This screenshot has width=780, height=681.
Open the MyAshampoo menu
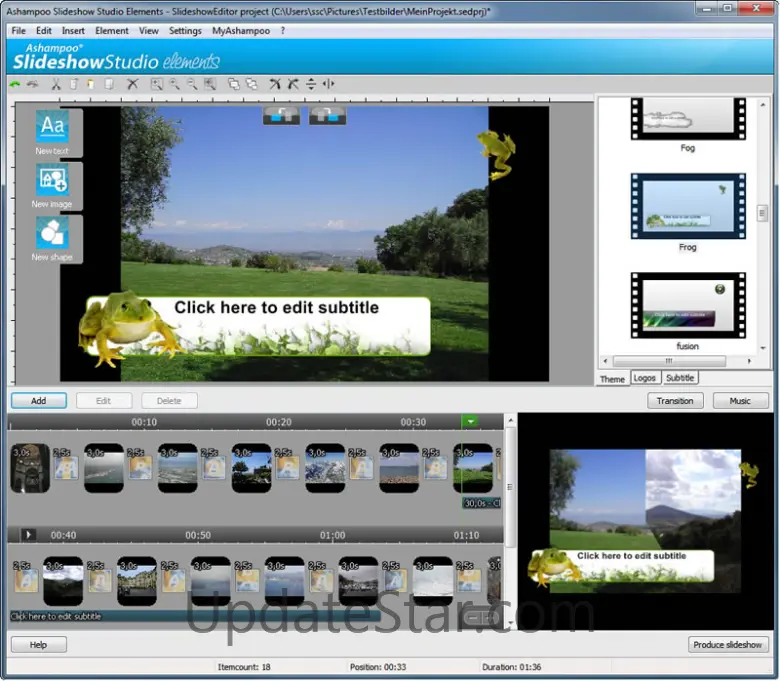[240, 31]
